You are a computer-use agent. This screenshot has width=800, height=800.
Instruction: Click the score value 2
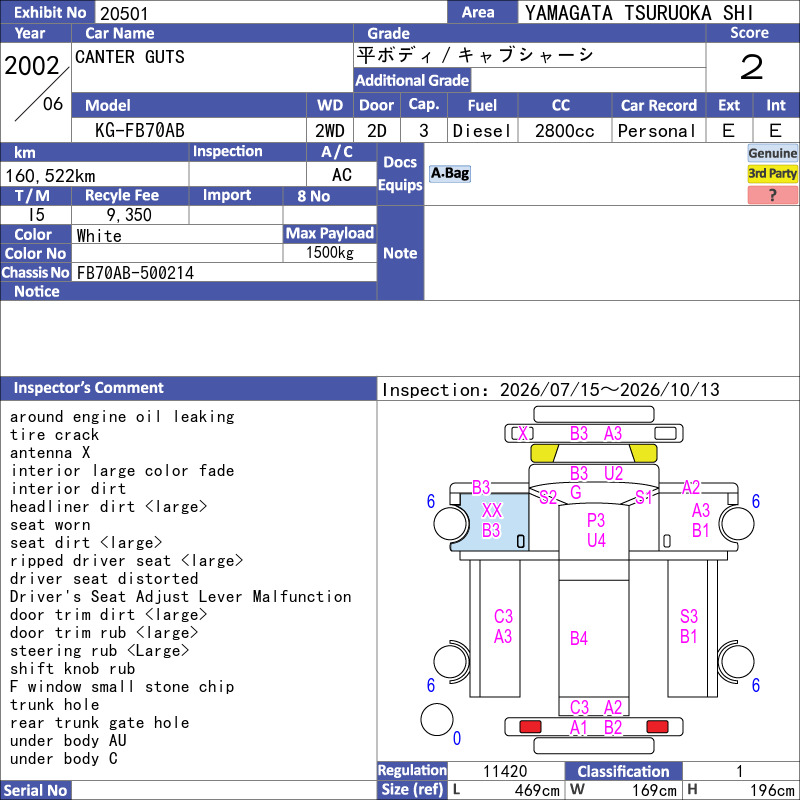point(752,67)
